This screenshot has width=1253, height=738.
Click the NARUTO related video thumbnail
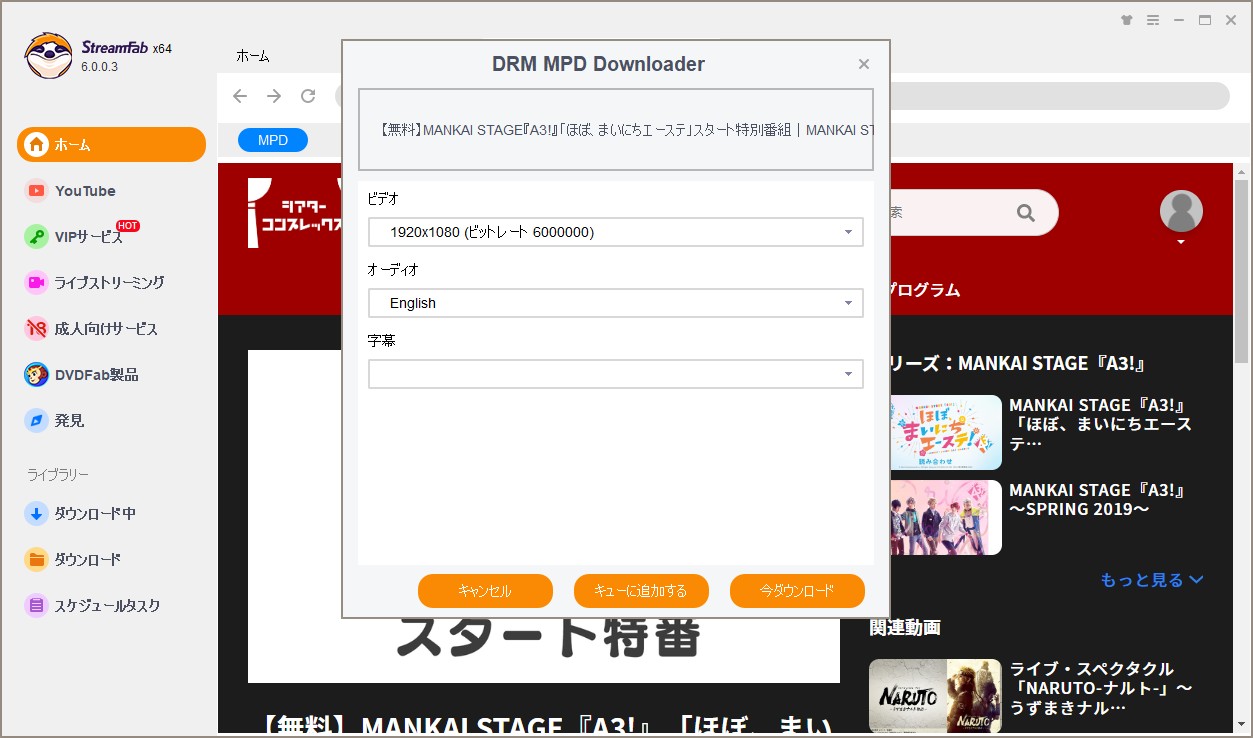[934, 695]
